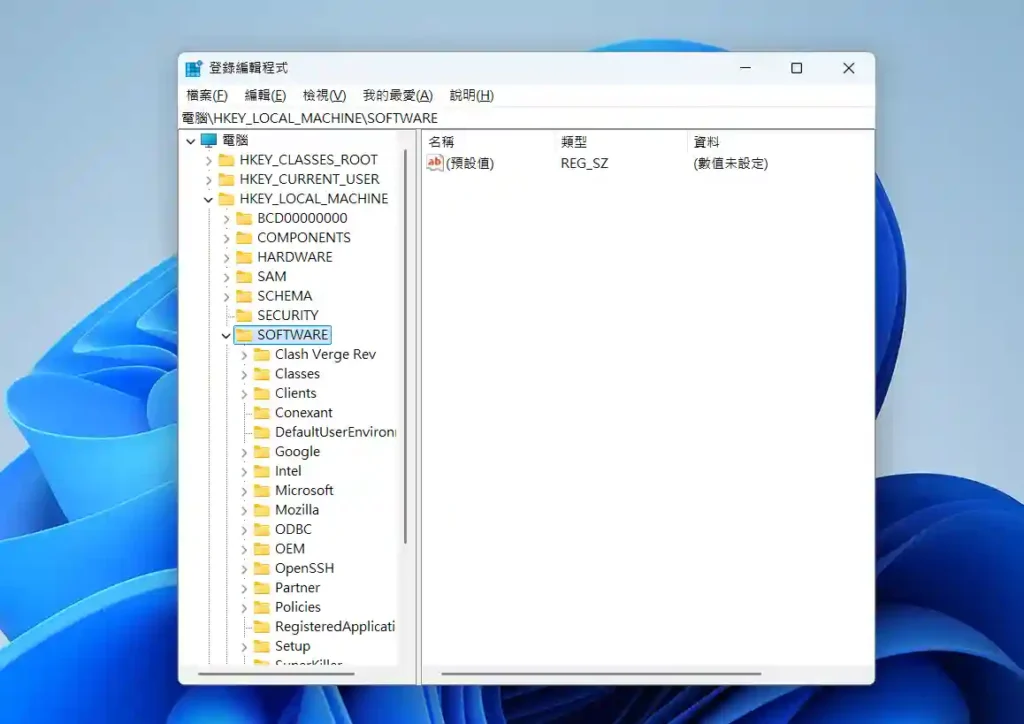The image size is (1024, 724).
Task: Click the SCHEMA folder icon
Action: click(x=244, y=296)
